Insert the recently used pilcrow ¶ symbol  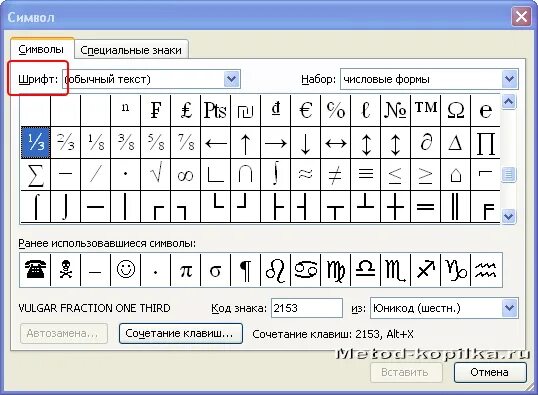point(246,270)
